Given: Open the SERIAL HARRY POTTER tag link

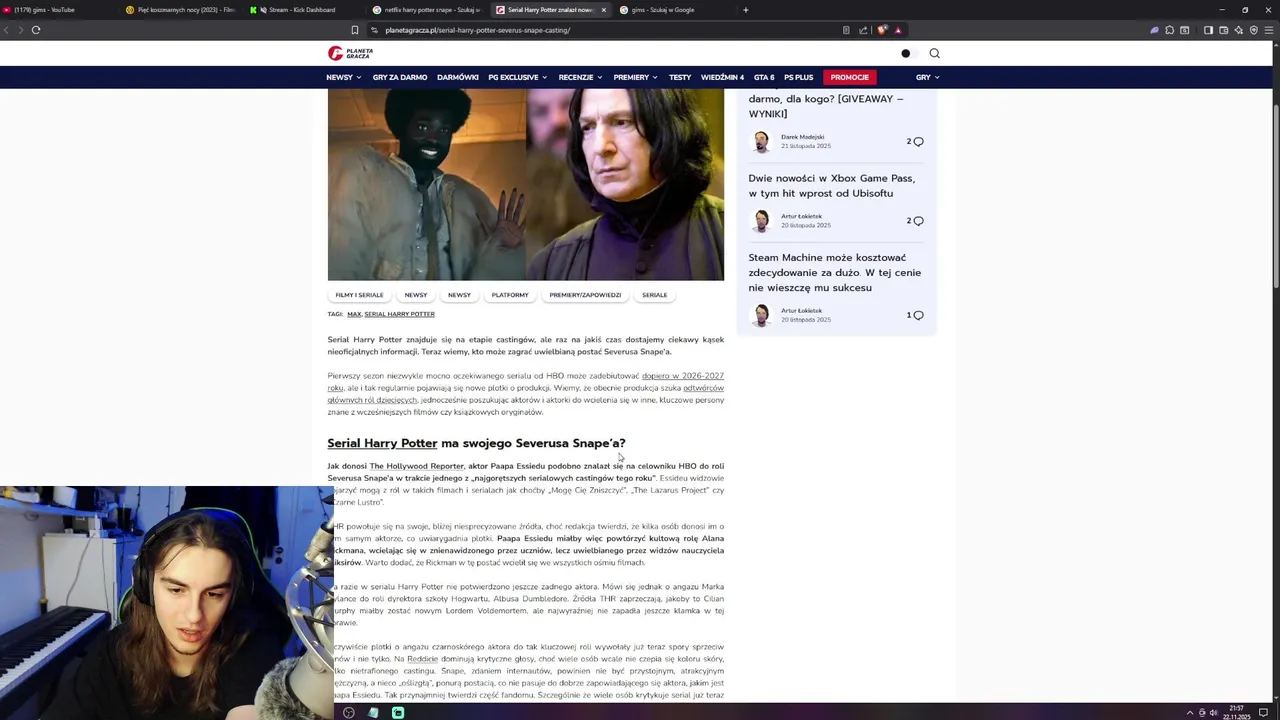Looking at the screenshot, I should click(399, 314).
